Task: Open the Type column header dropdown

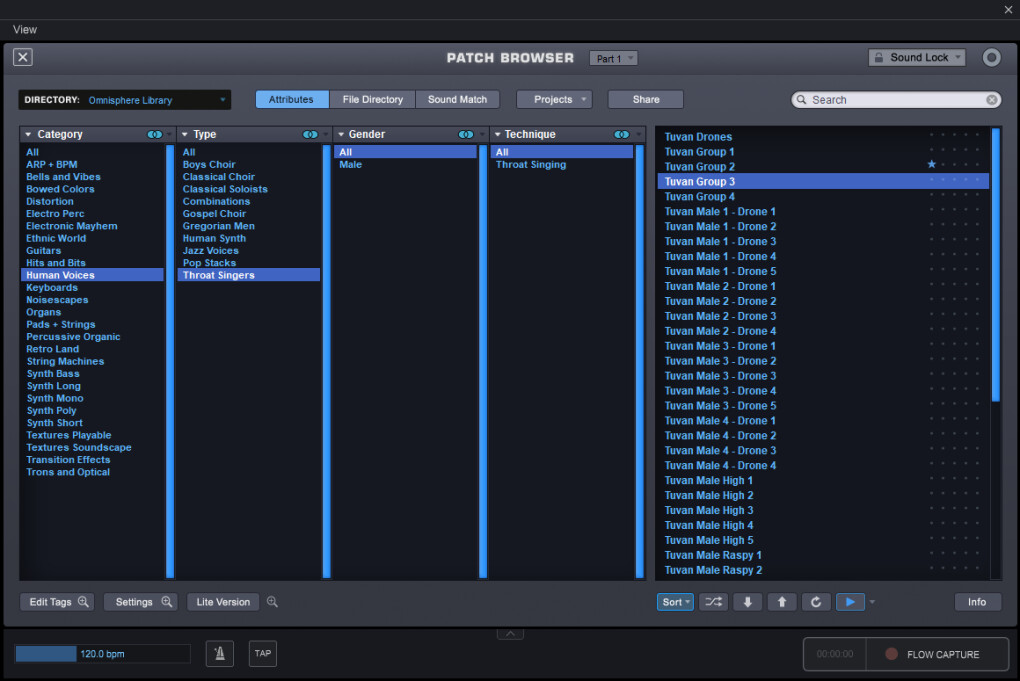Action: click(x=185, y=135)
